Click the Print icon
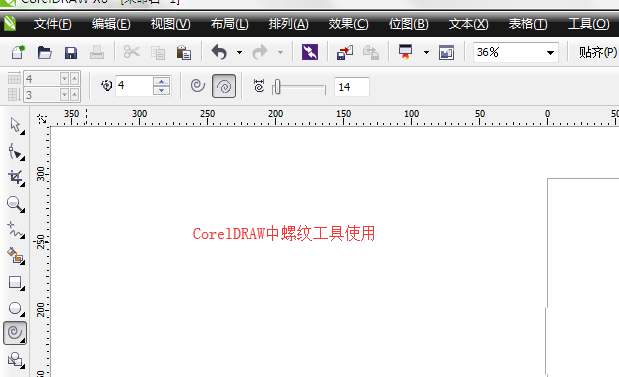This screenshot has width=619, height=377. coord(97,52)
